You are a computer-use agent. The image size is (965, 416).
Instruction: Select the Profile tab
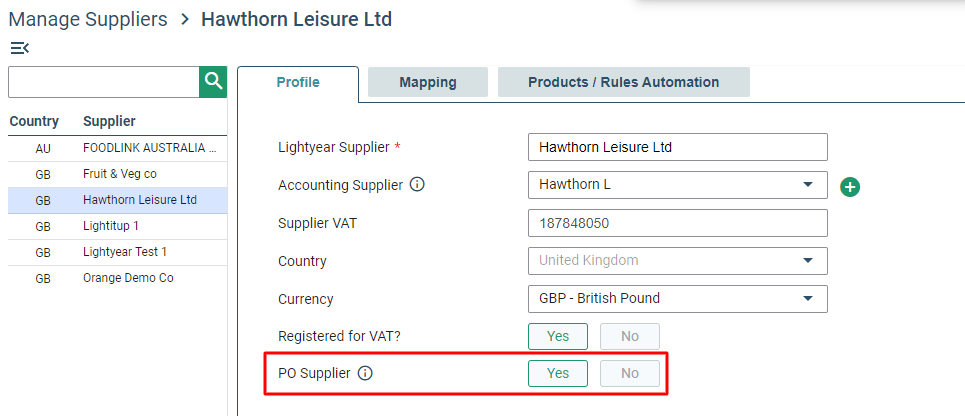(298, 82)
